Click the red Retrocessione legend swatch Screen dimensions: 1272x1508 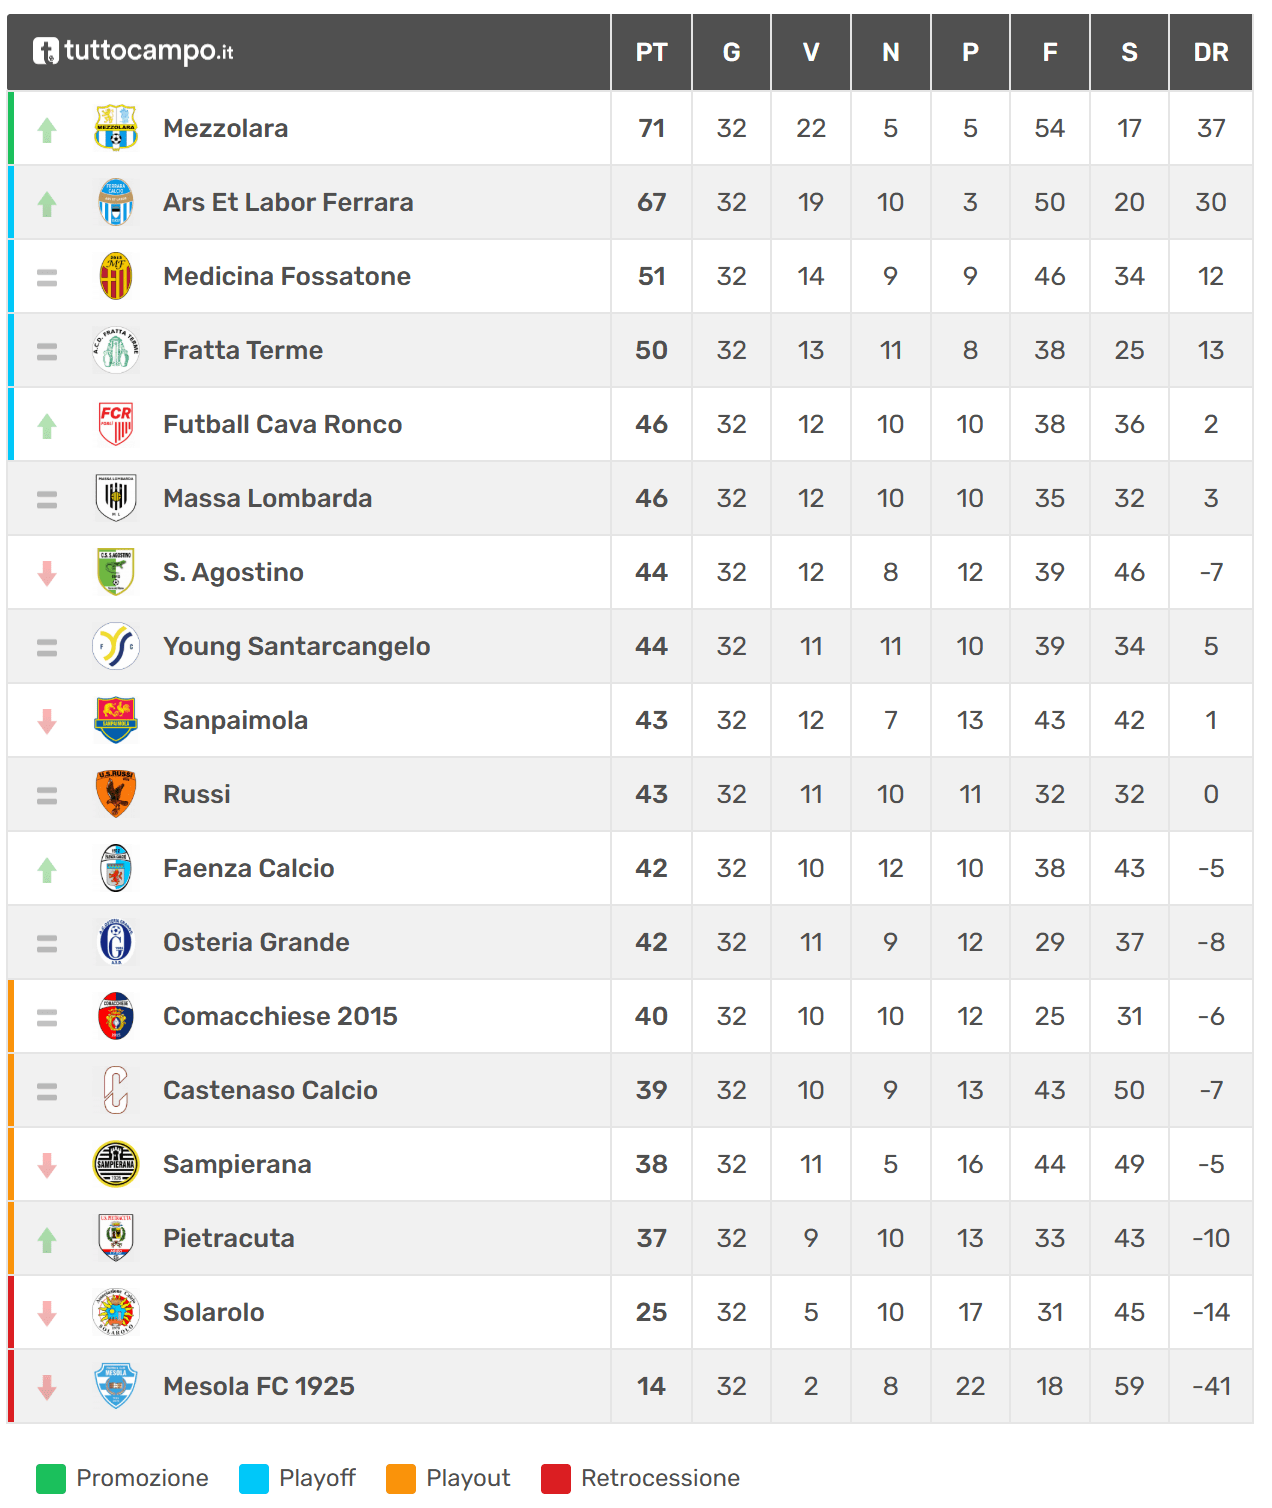tap(555, 1478)
